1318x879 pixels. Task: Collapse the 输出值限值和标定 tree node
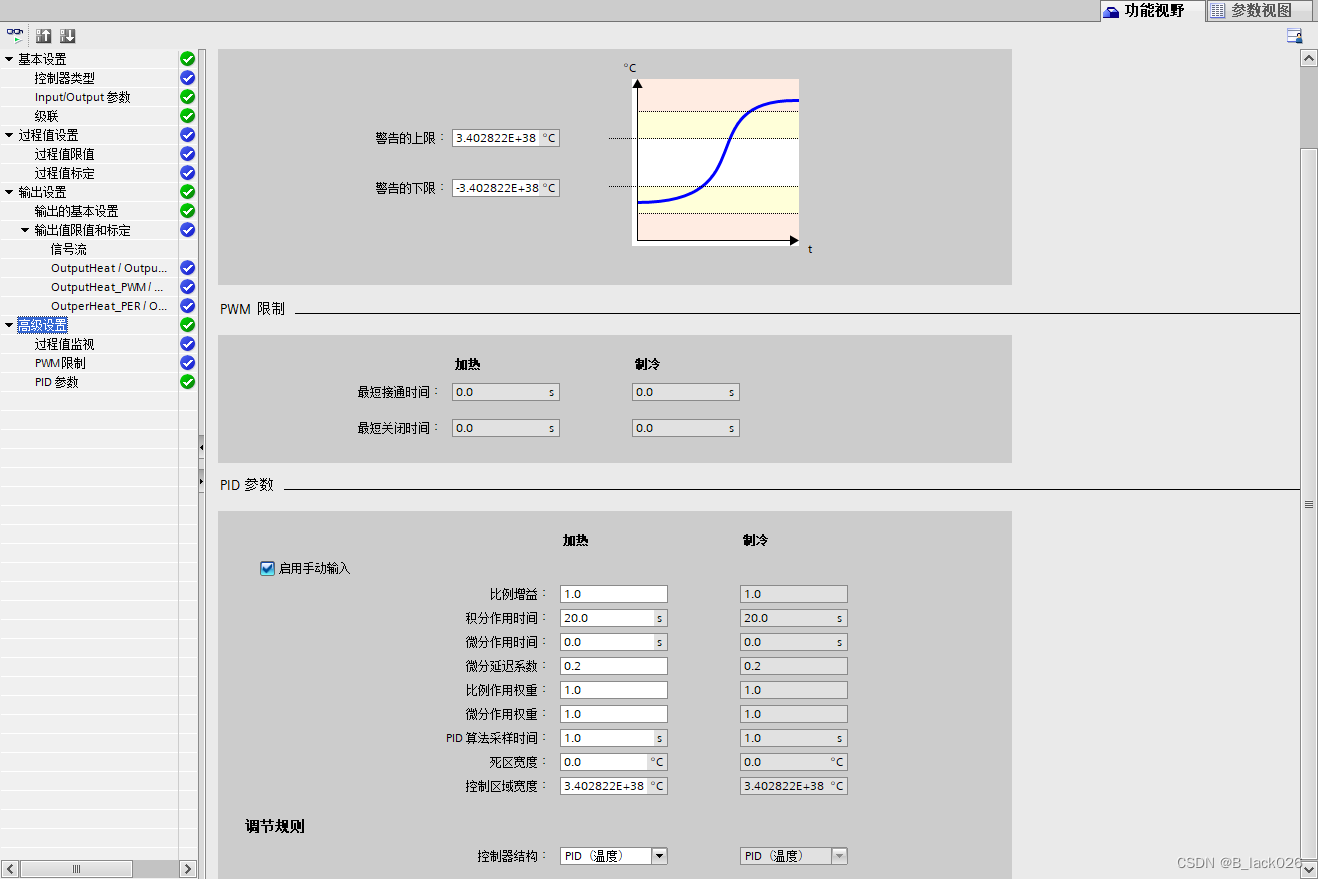pyautogui.click(x=26, y=230)
